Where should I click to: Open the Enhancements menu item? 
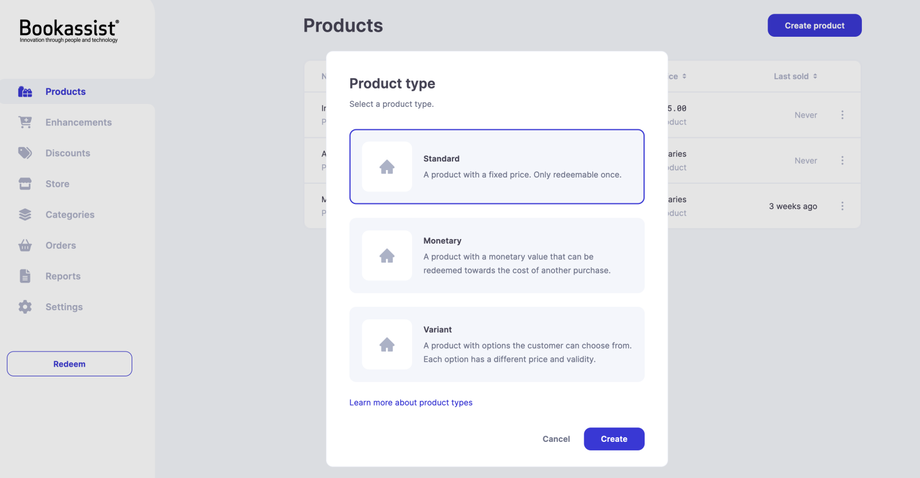(78, 123)
